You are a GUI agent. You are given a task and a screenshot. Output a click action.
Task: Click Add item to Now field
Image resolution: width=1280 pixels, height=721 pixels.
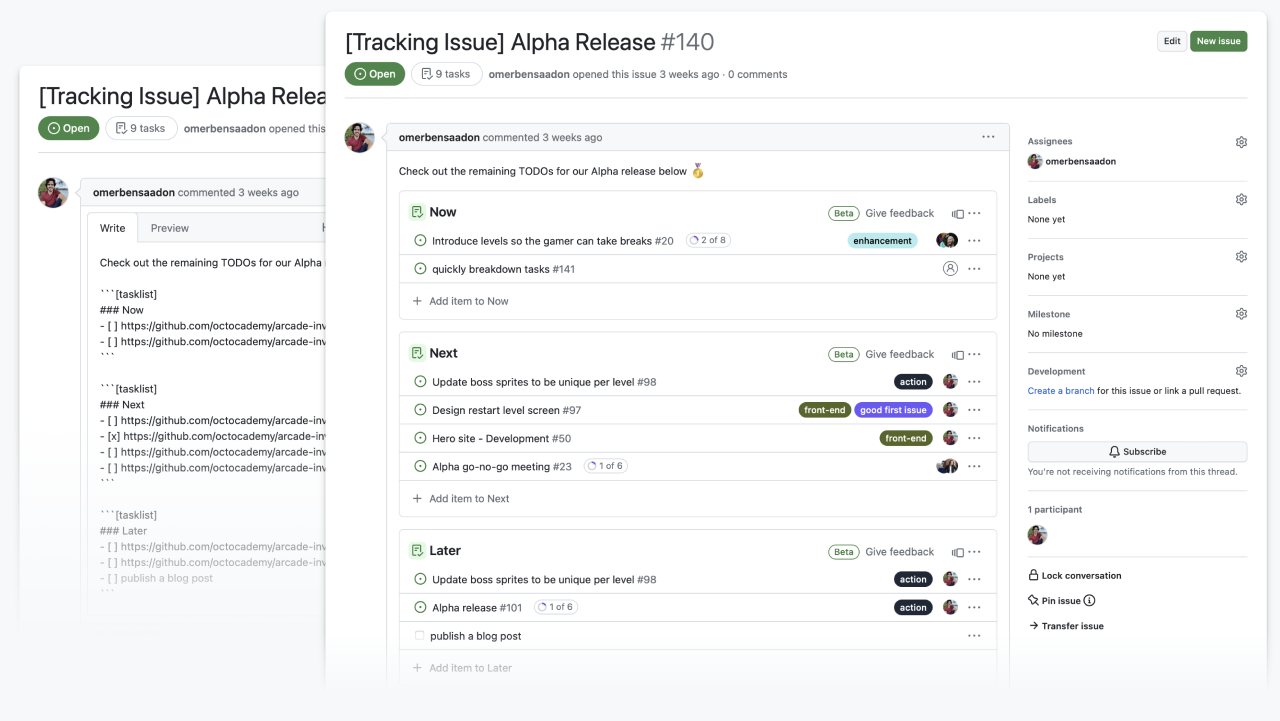[468, 301]
